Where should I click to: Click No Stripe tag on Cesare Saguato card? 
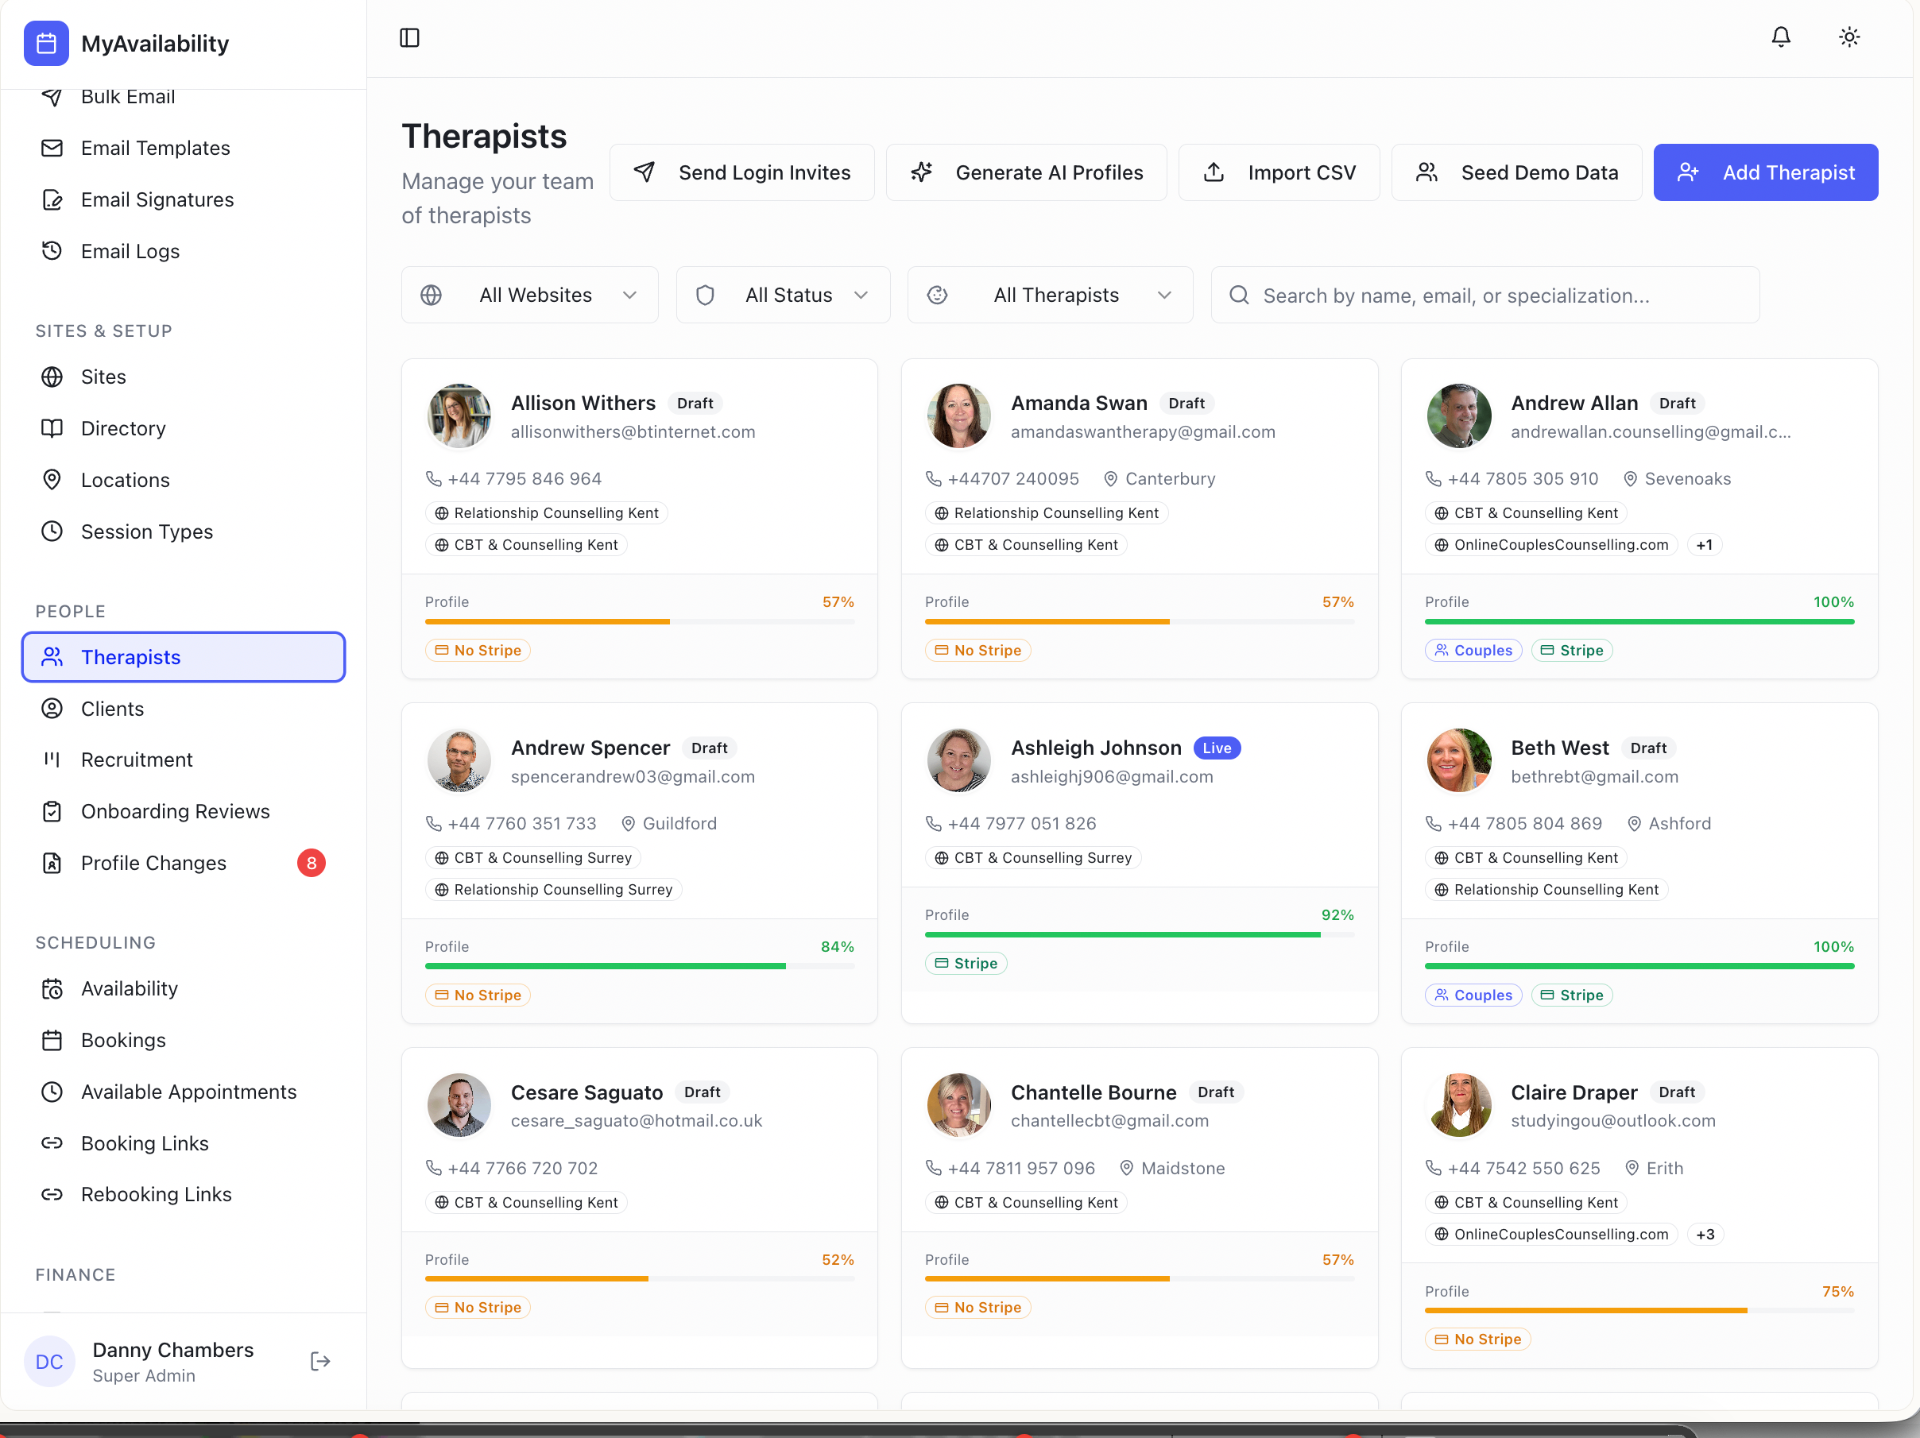pyautogui.click(x=478, y=1307)
